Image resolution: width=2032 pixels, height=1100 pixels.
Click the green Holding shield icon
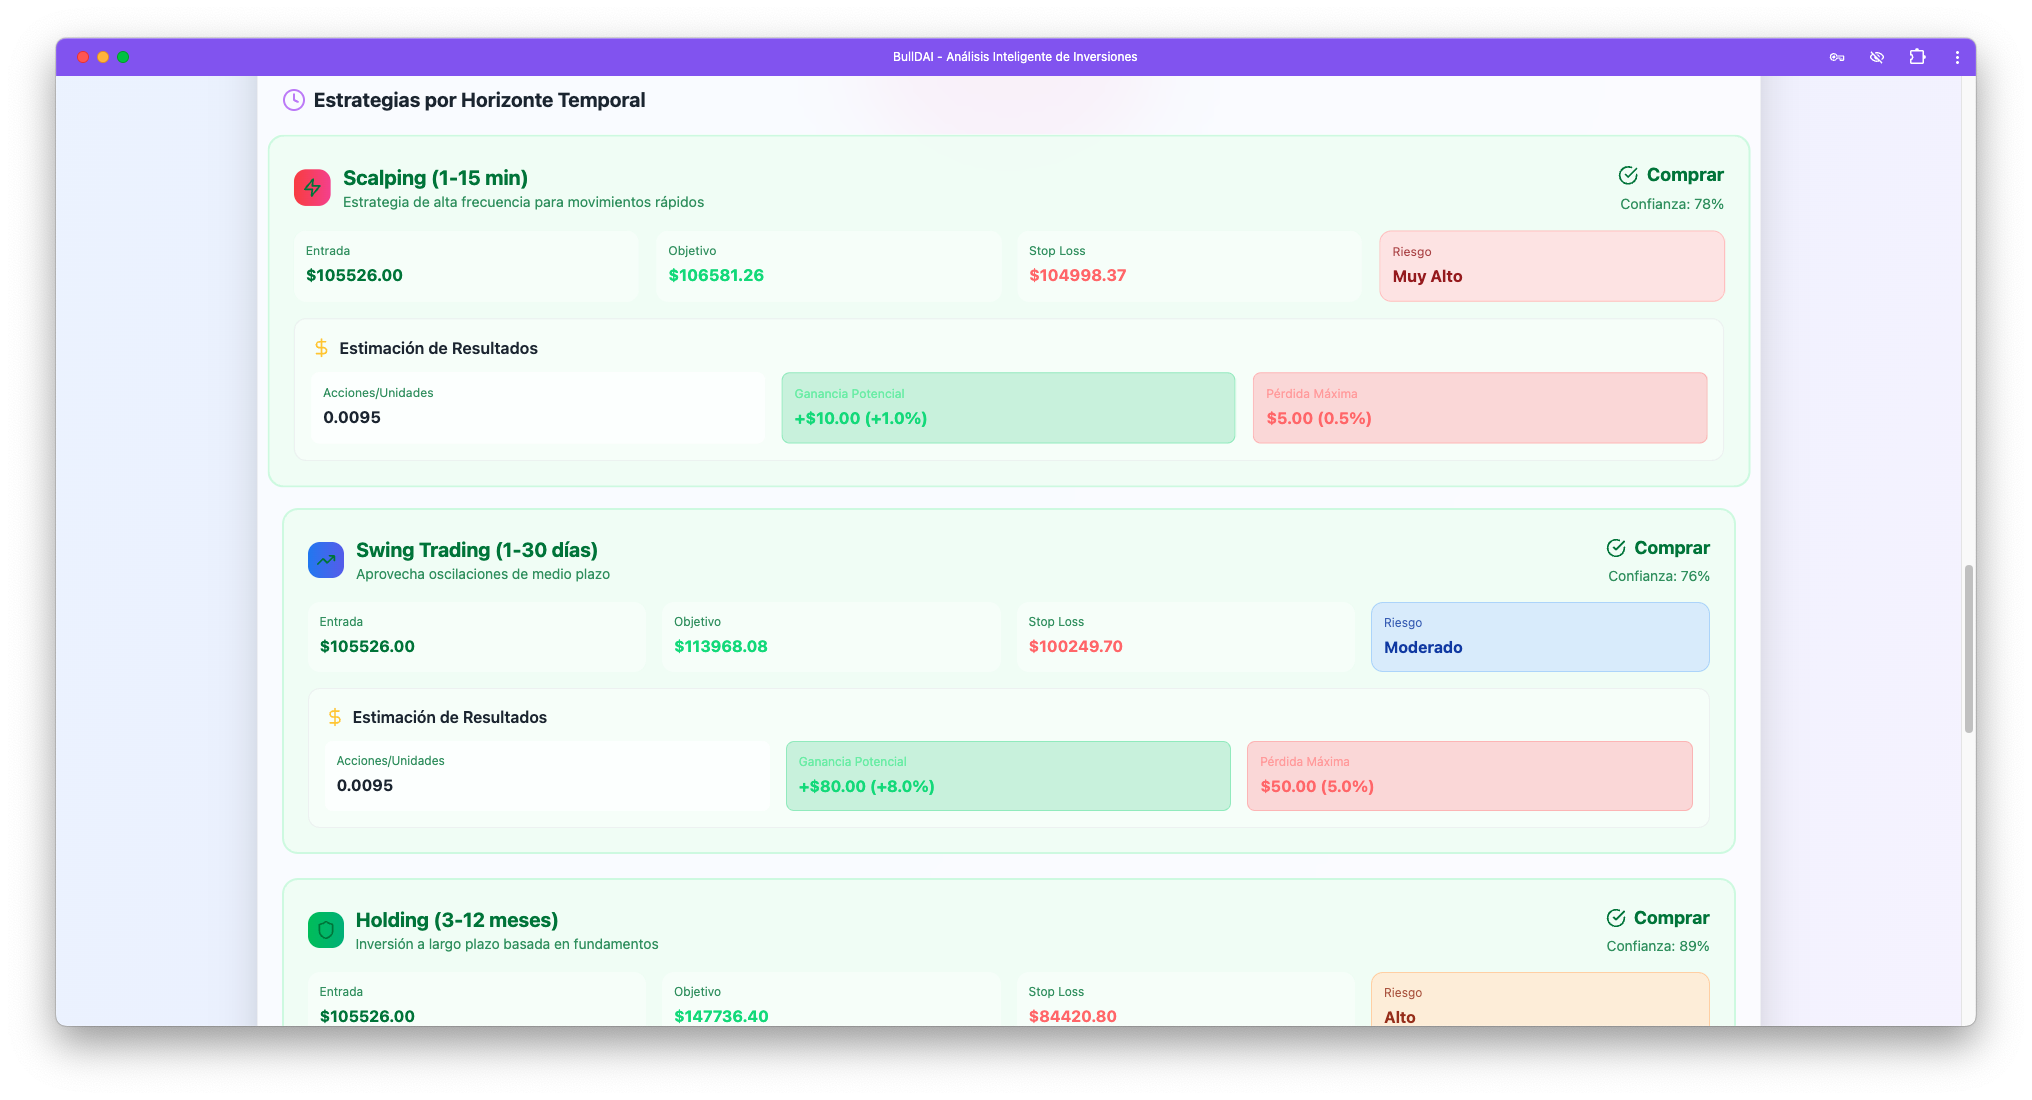pyautogui.click(x=326, y=930)
